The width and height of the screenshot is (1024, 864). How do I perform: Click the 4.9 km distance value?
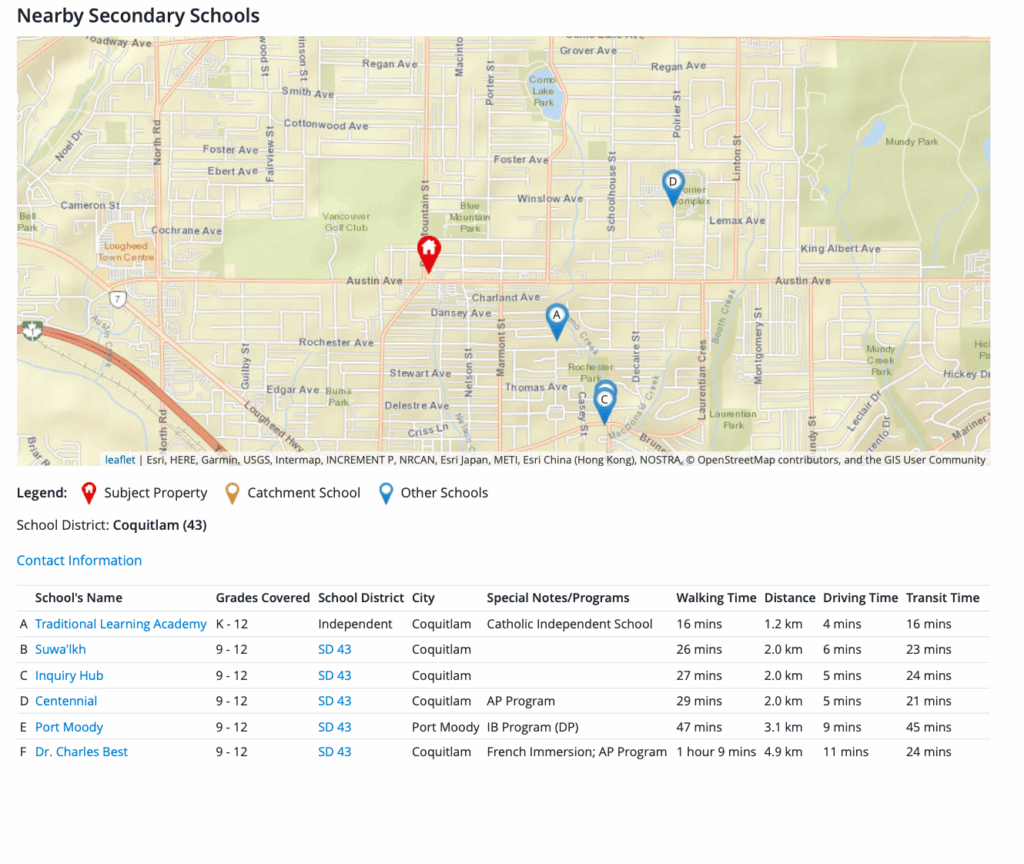point(783,752)
